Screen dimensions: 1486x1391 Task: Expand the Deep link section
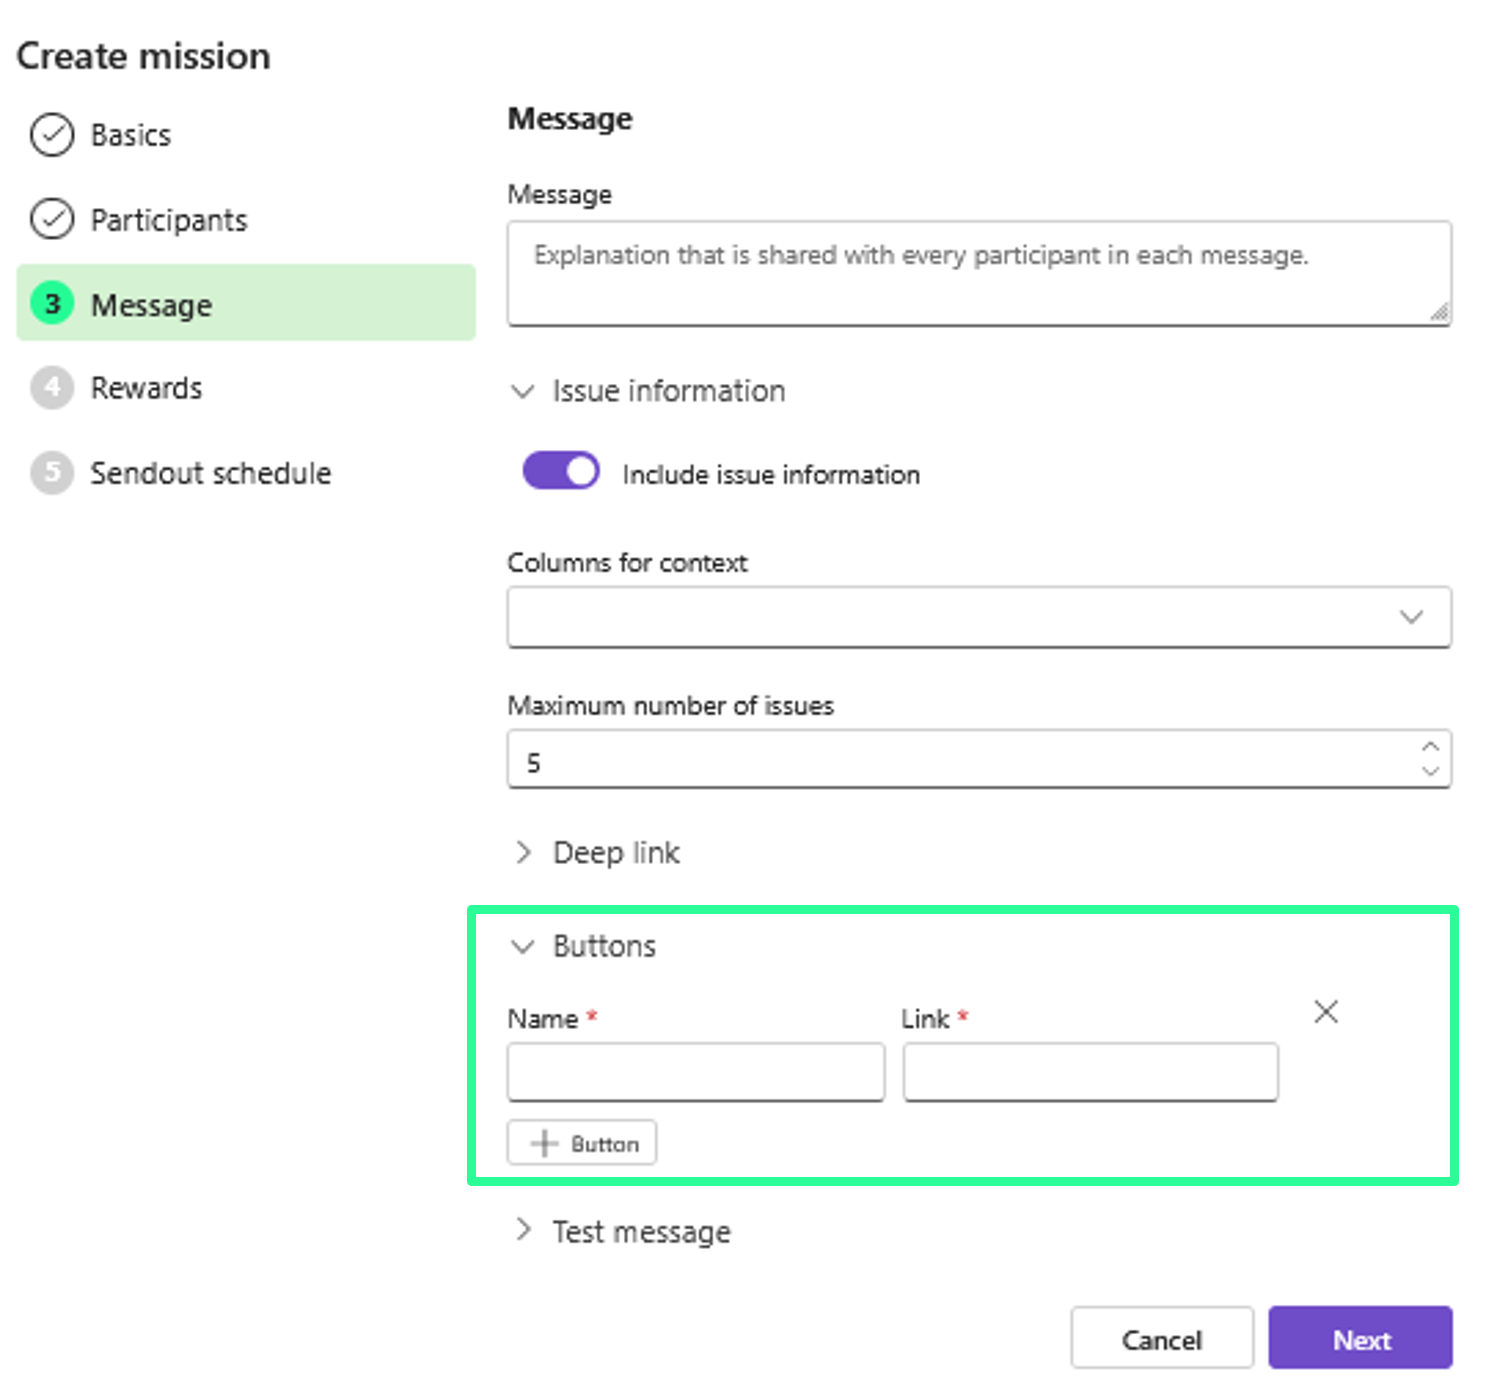(523, 852)
